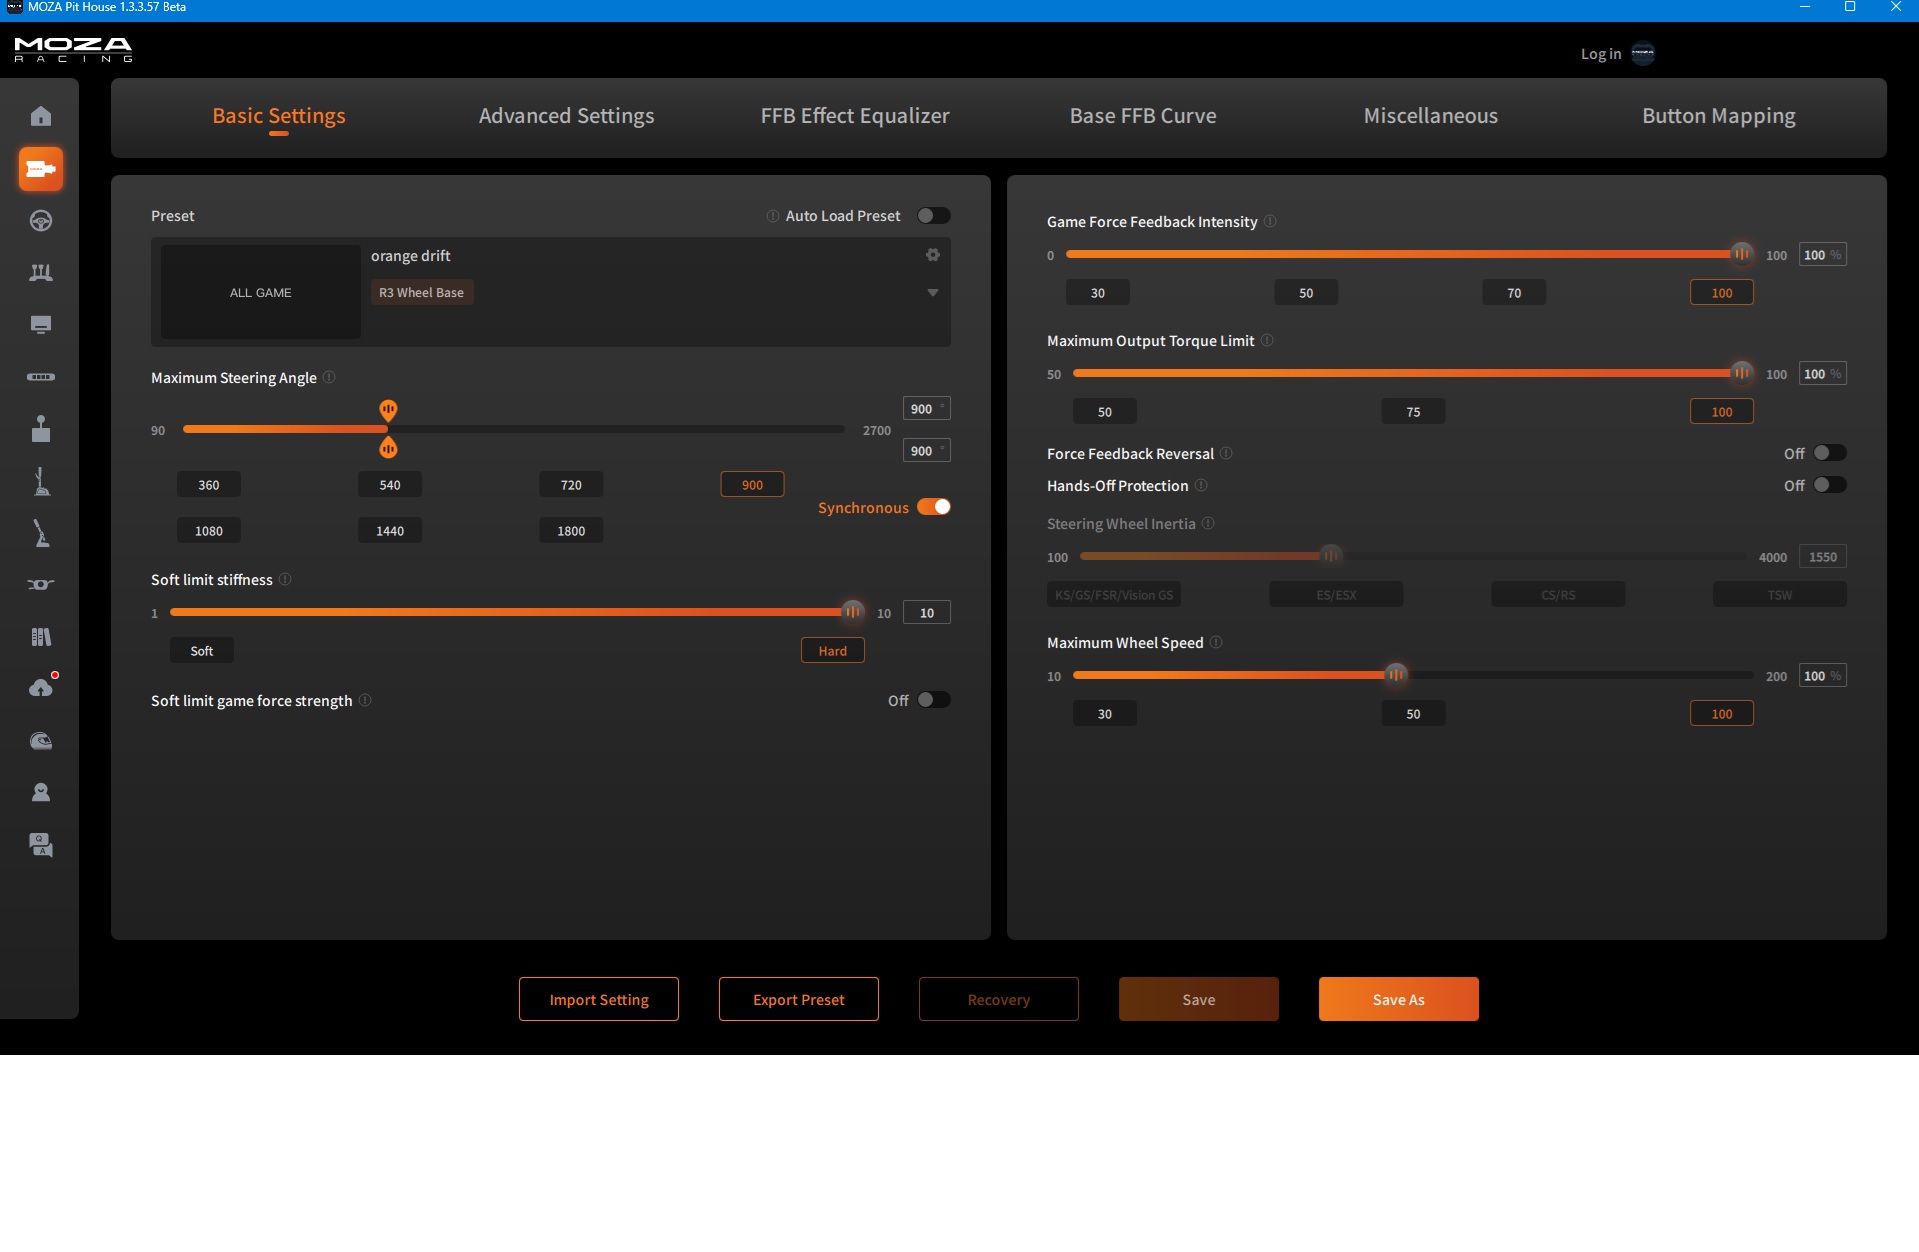
Task: Open the hub adapter icon in sidebar
Action: coord(41,585)
